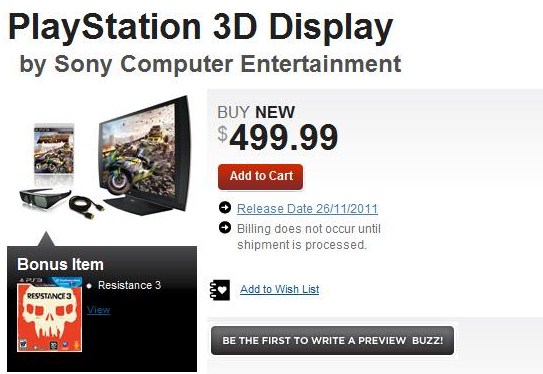Click the PlayStation 3D Display title
Image resolution: width=543 pixels, height=374 pixels.
(x=201, y=27)
